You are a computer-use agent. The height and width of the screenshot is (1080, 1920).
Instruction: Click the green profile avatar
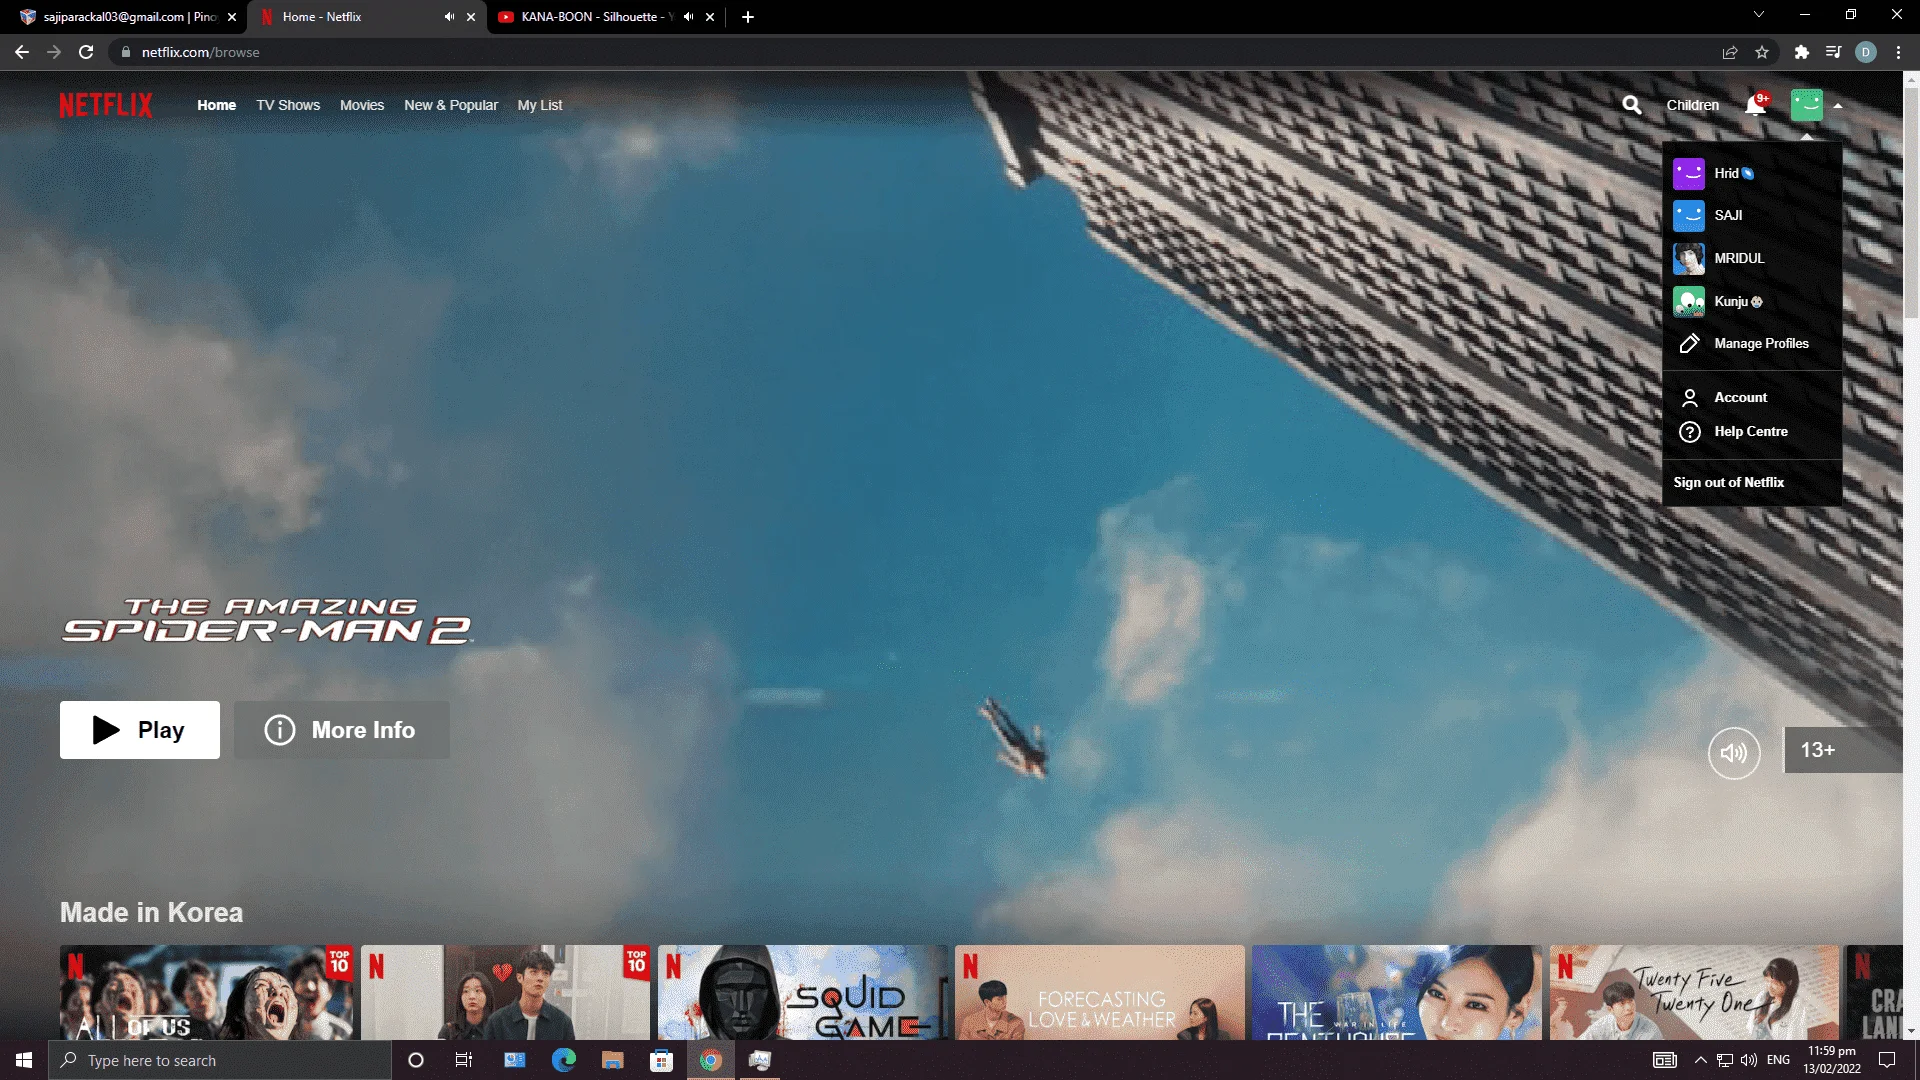1806,105
